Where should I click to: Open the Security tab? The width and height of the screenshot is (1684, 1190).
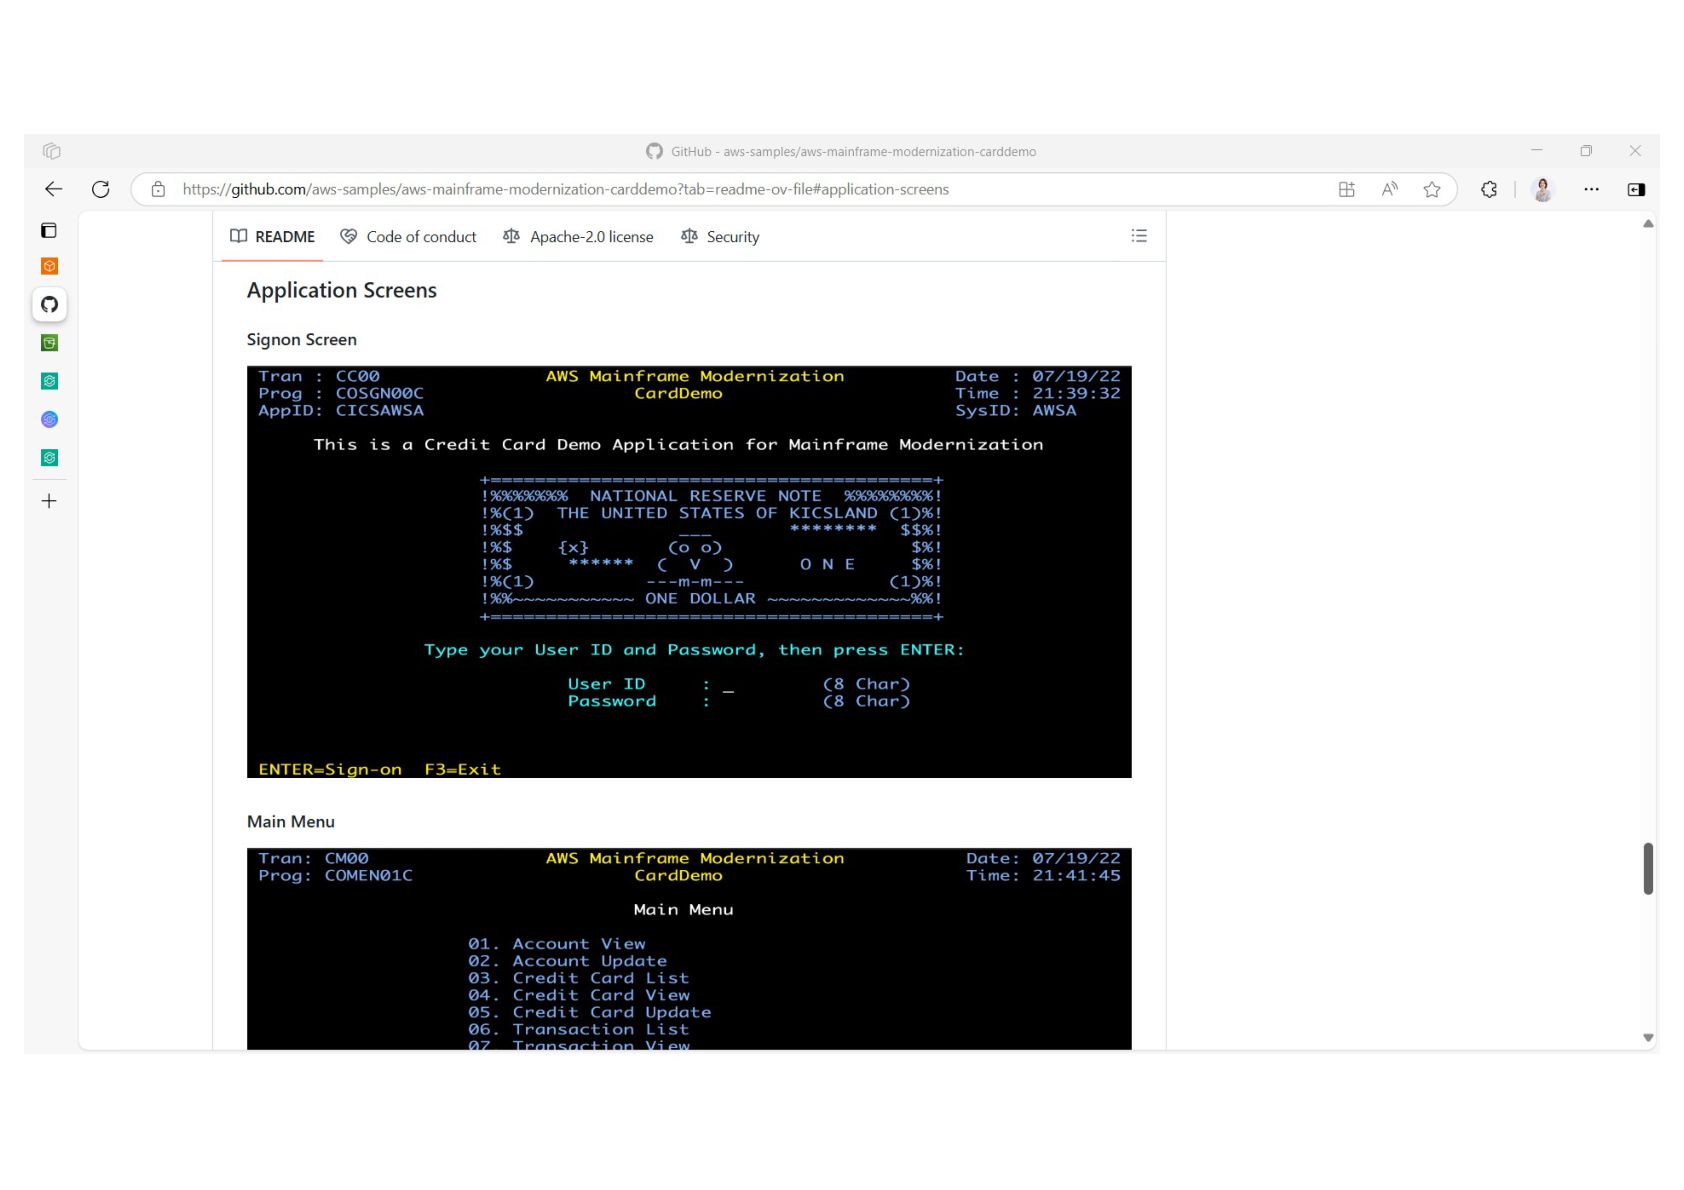pyautogui.click(x=720, y=237)
